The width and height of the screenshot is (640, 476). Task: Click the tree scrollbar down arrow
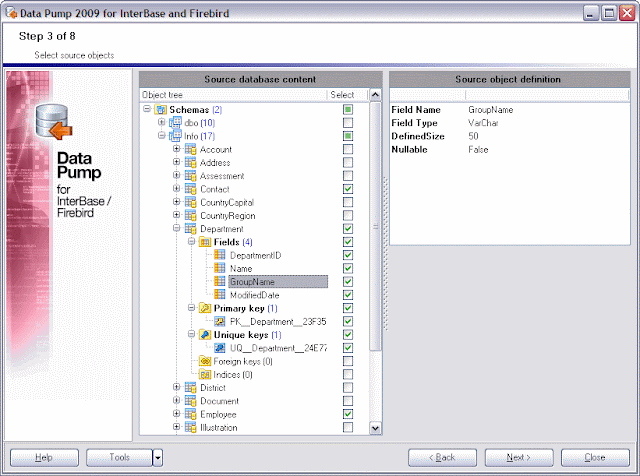pyautogui.click(x=375, y=428)
